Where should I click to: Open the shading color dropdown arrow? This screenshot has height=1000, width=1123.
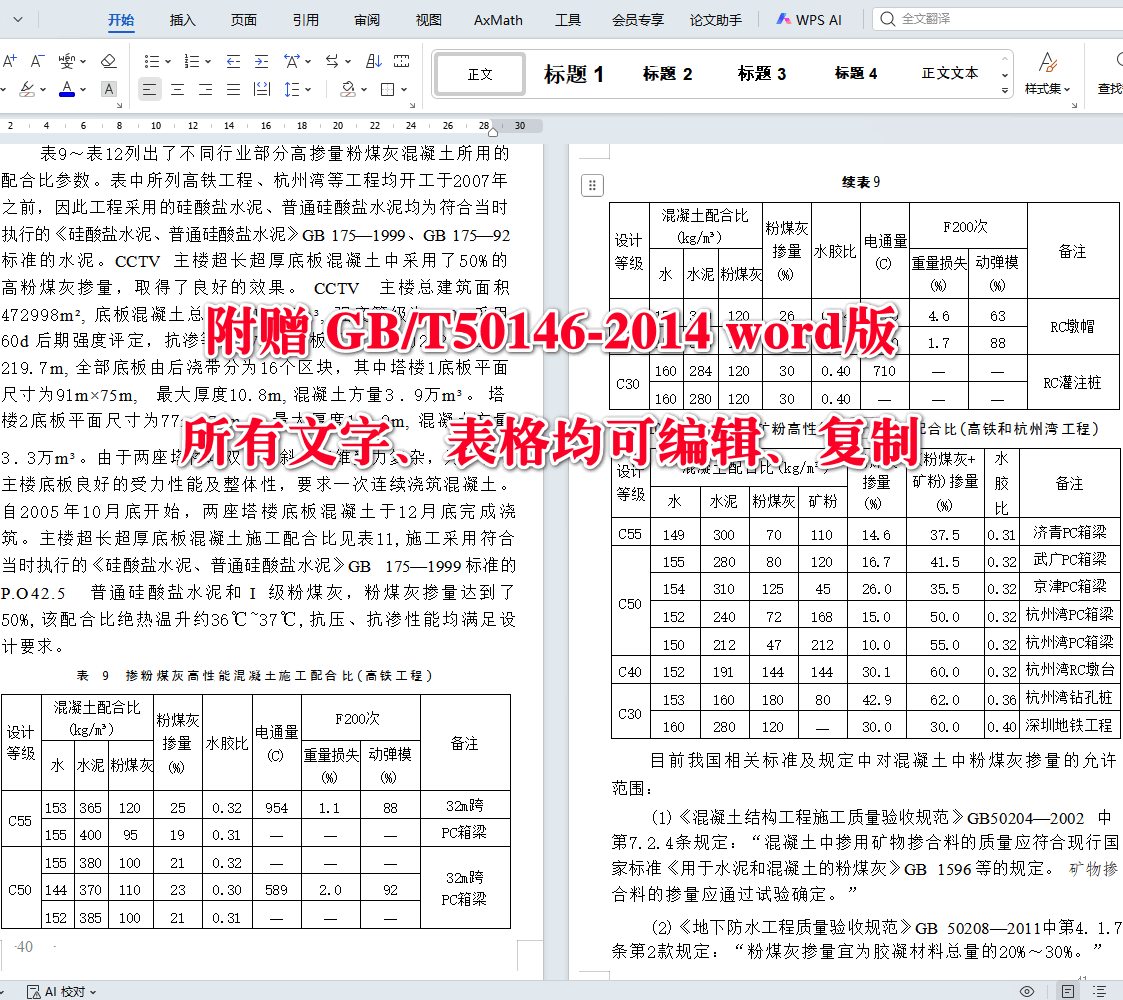[x=364, y=90]
